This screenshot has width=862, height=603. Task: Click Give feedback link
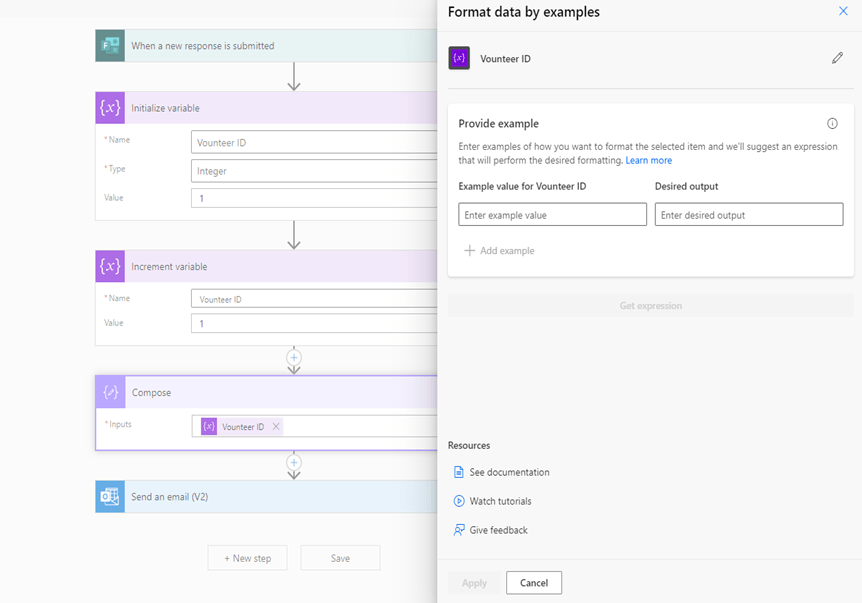(x=498, y=530)
